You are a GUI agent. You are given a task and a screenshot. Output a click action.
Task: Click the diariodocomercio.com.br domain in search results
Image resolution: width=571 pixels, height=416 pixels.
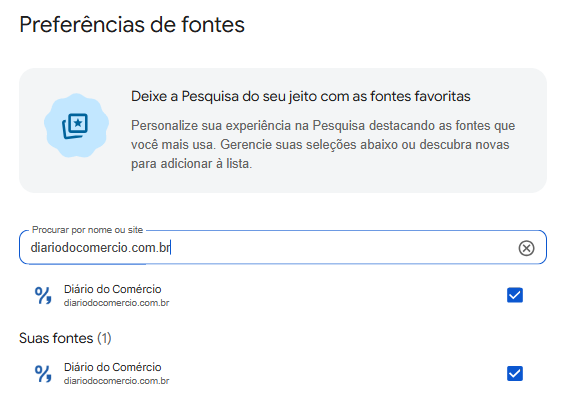coord(117,303)
